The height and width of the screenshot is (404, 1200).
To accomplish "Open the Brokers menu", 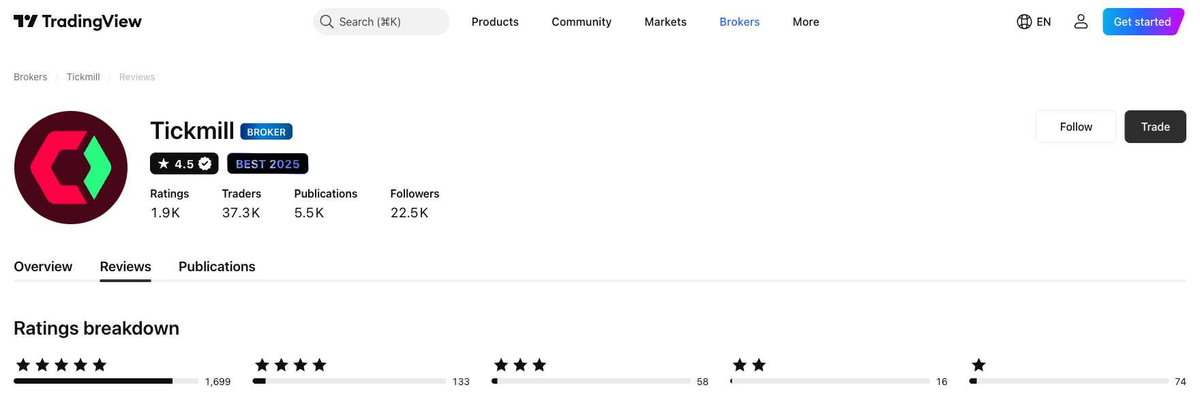I will (x=739, y=22).
